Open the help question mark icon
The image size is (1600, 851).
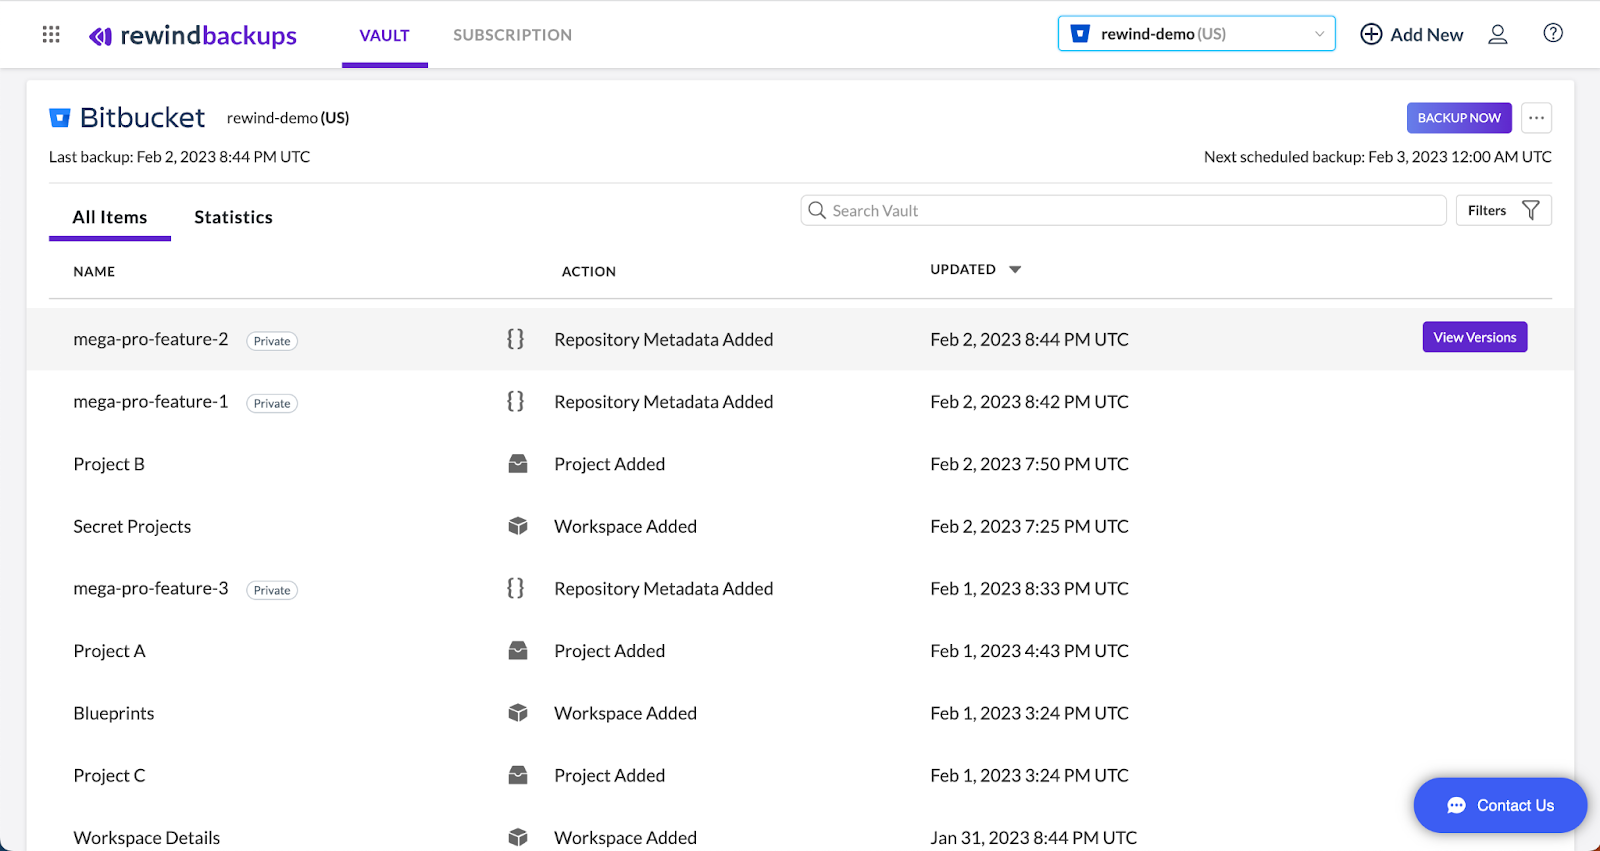(1553, 33)
